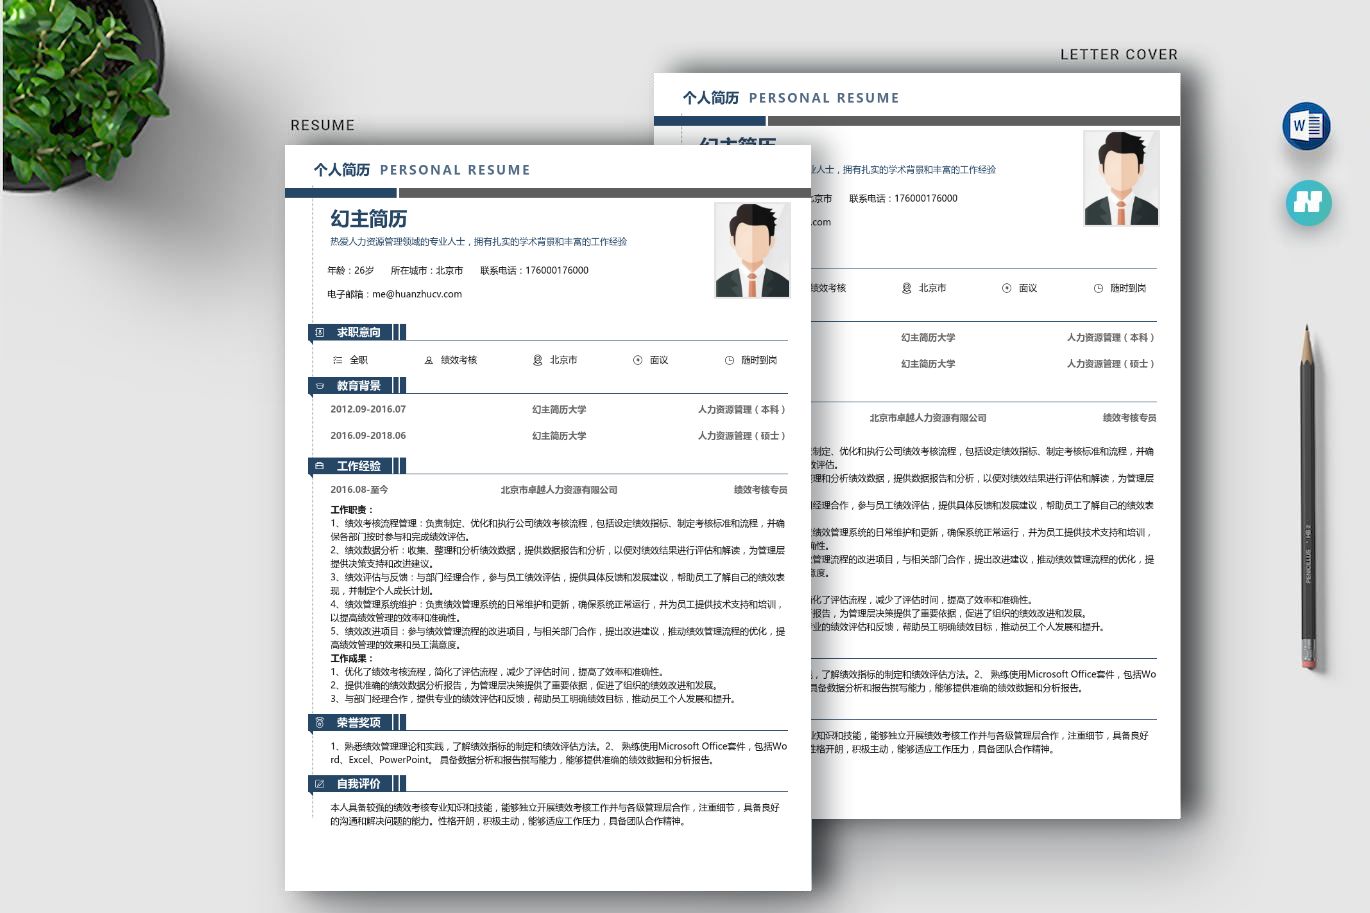The height and width of the screenshot is (913, 1370).
Task: Click the location icon beside 北京市, back page
Action: [x=906, y=288]
